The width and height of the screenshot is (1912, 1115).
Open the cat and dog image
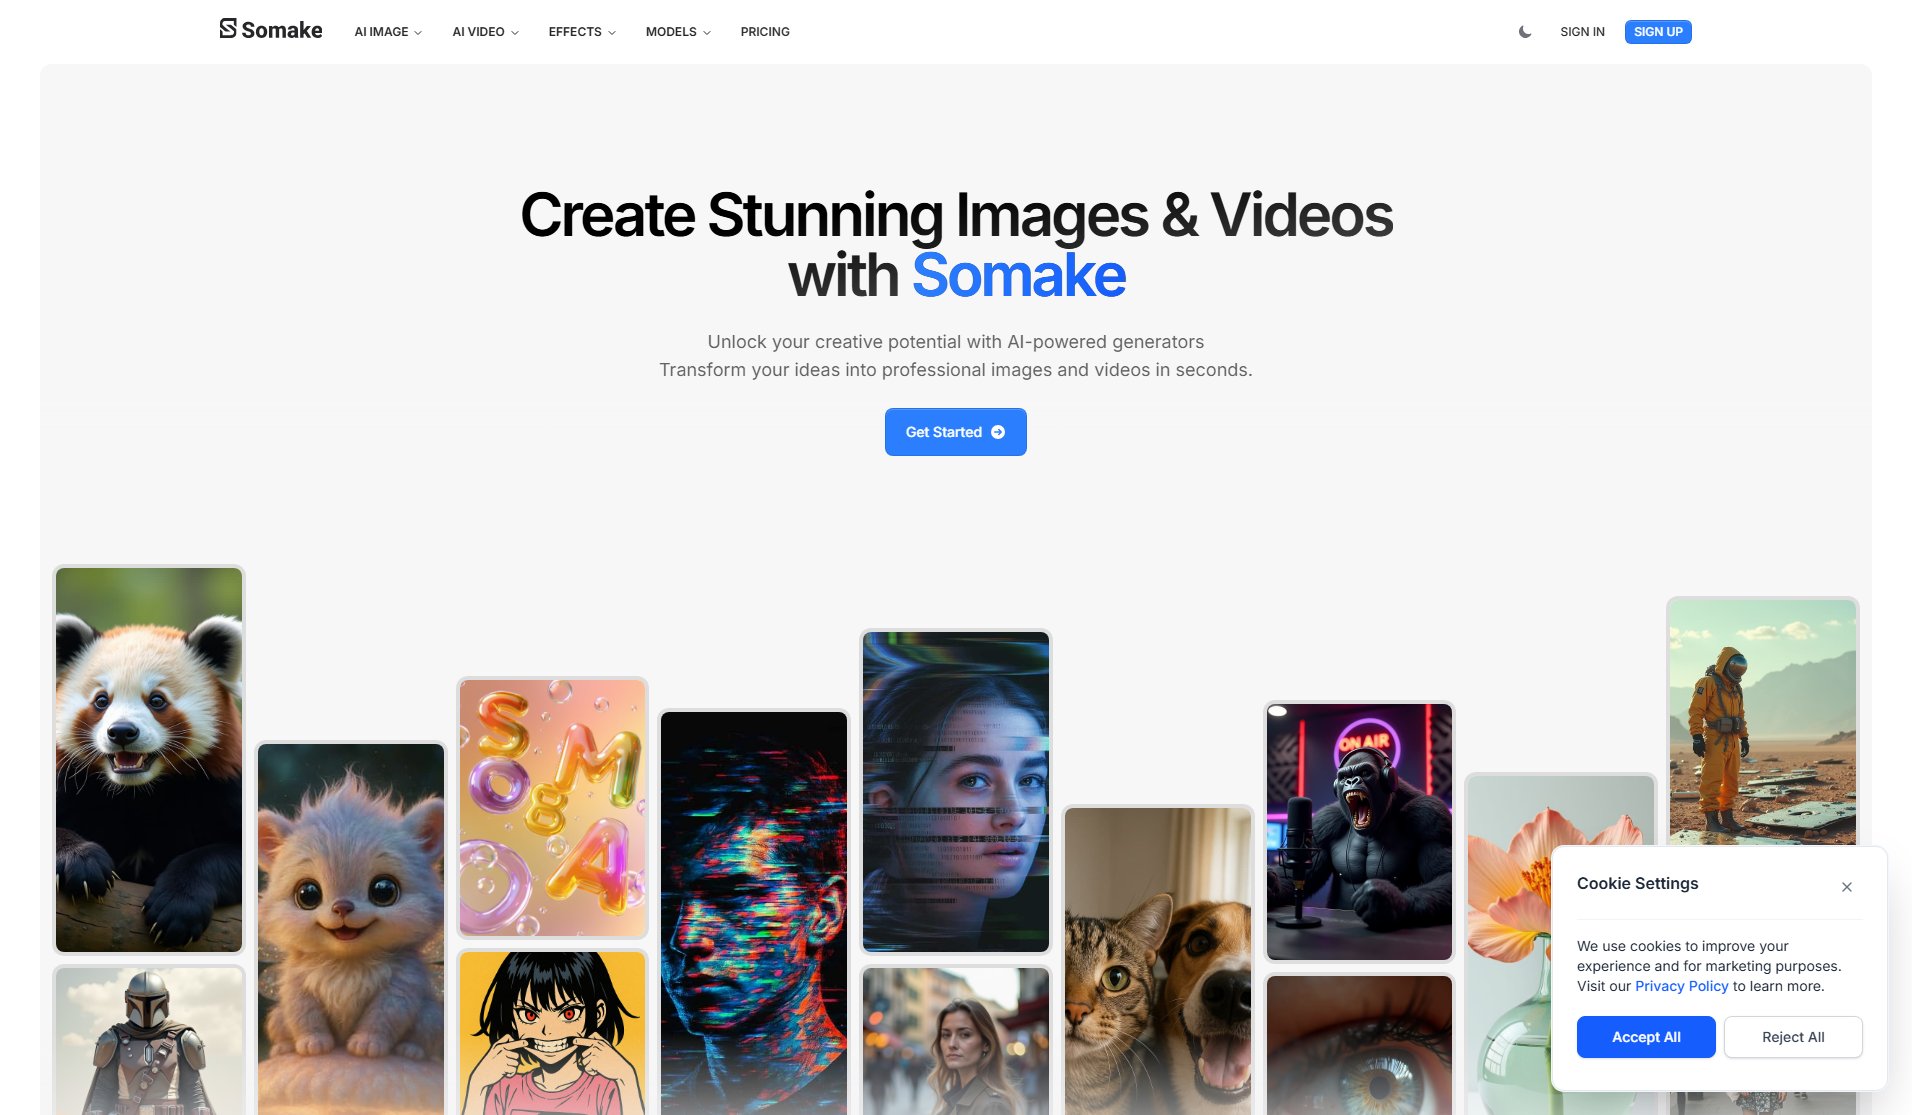pyautogui.click(x=1158, y=961)
